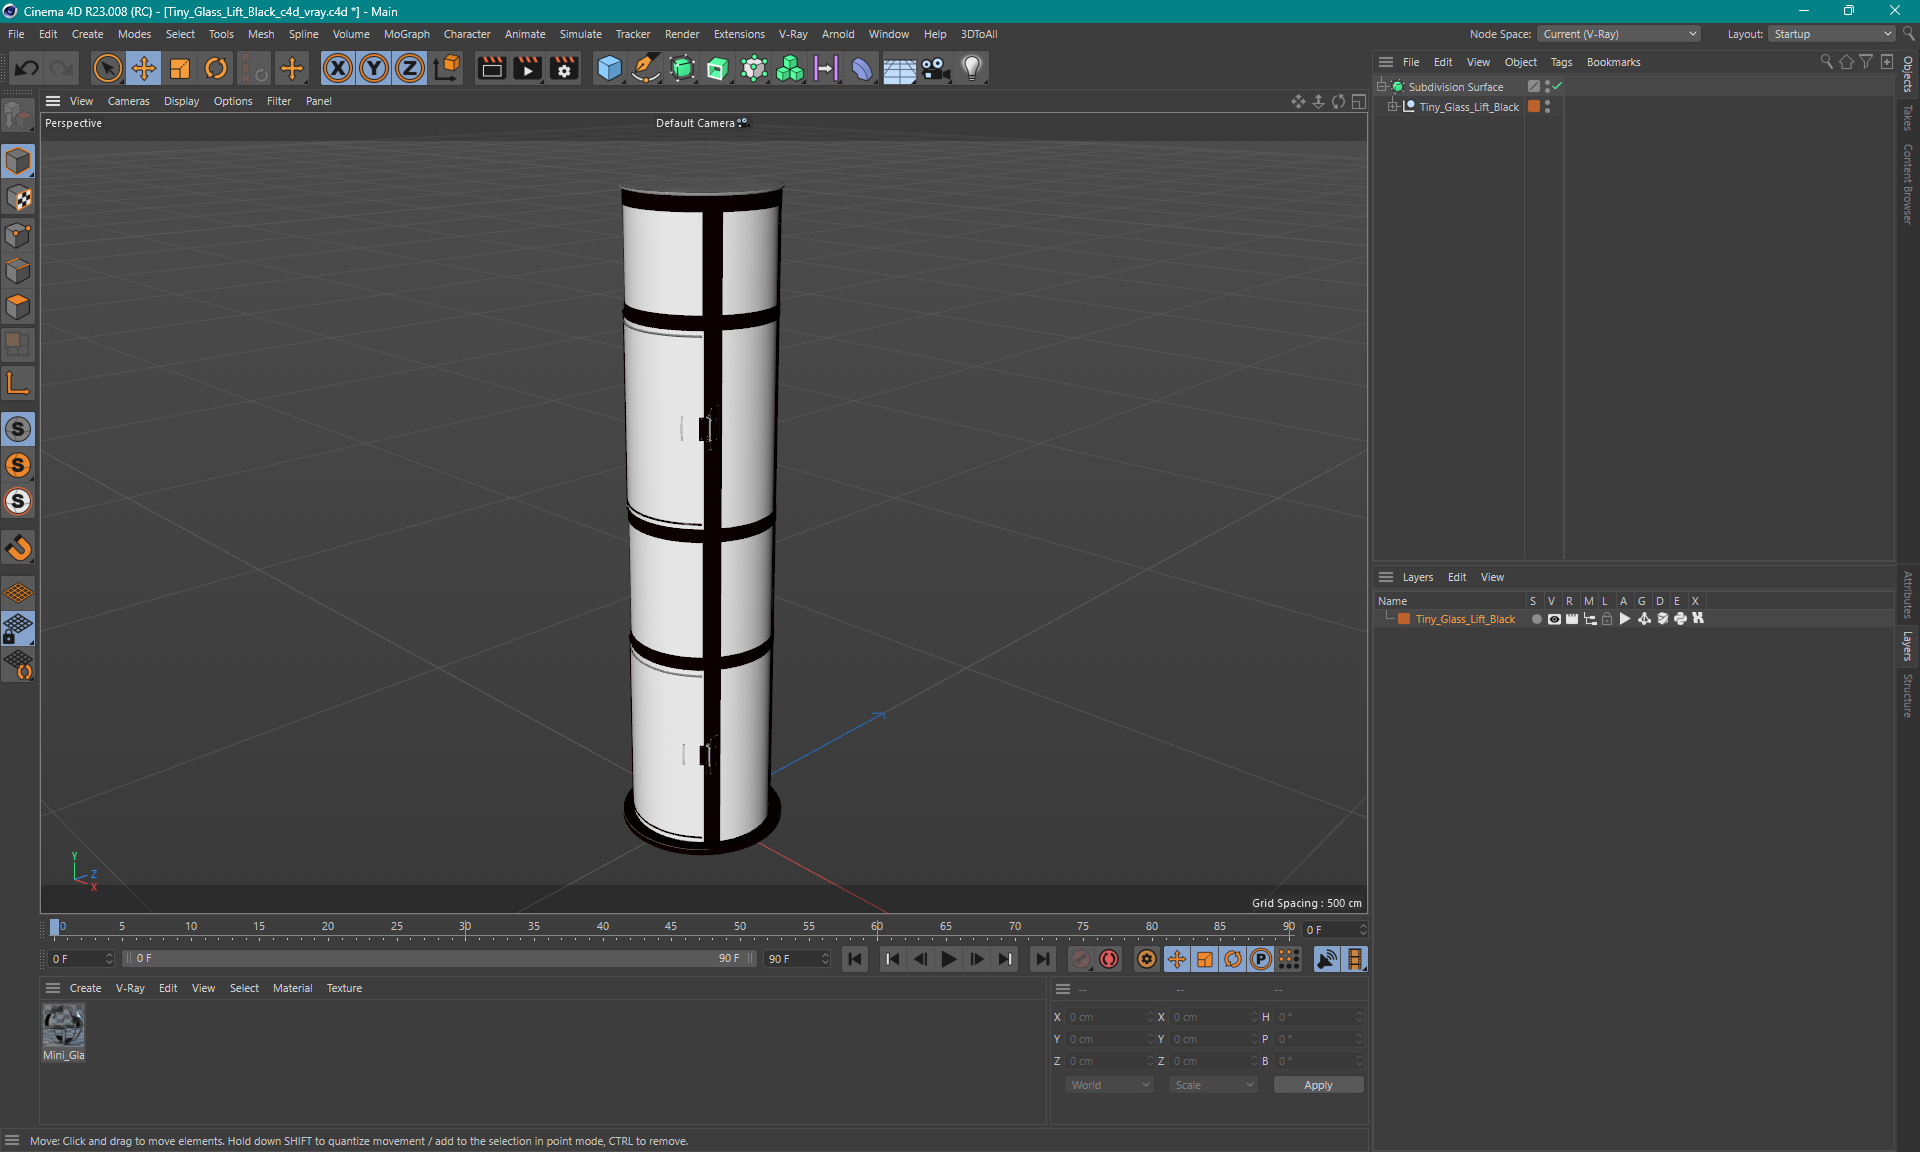Viewport: 1920px width, 1152px height.
Task: Select the Scale tool
Action: pyautogui.click(x=180, y=68)
